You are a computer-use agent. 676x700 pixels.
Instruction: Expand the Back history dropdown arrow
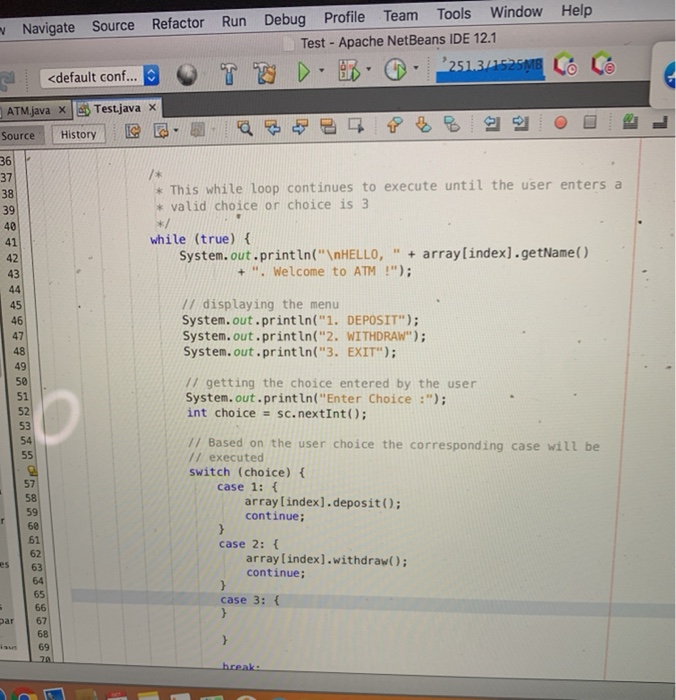[176, 130]
